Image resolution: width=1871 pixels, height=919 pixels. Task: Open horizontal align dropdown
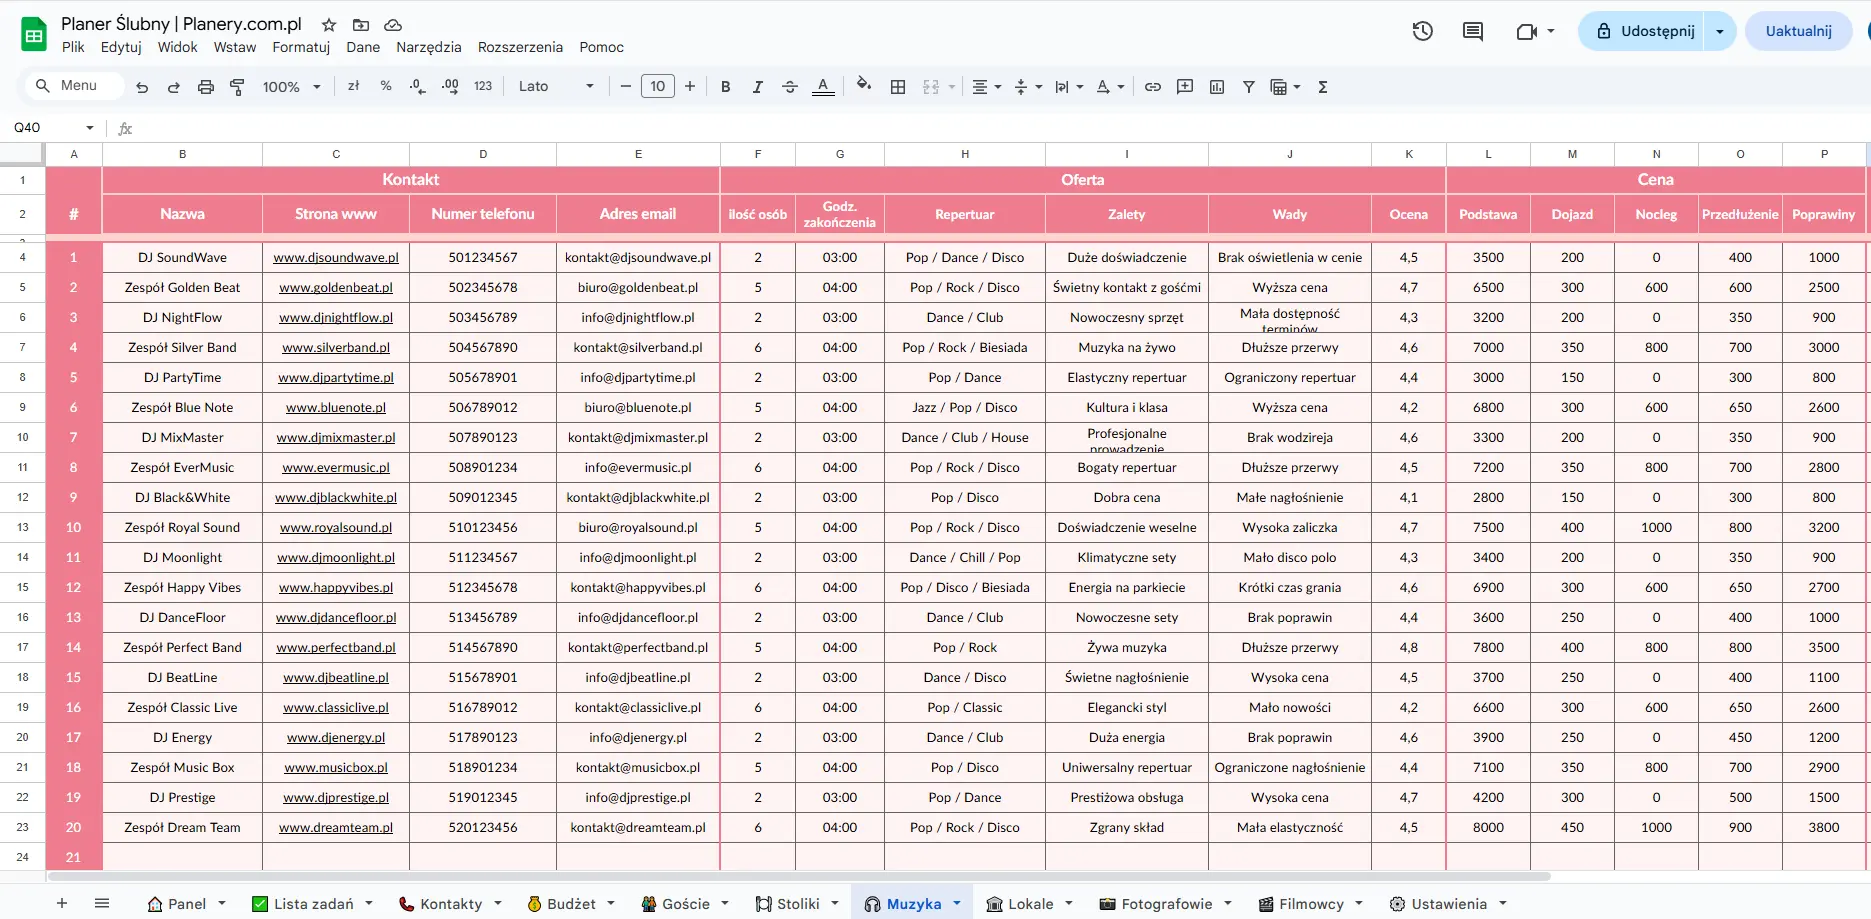click(987, 87)
